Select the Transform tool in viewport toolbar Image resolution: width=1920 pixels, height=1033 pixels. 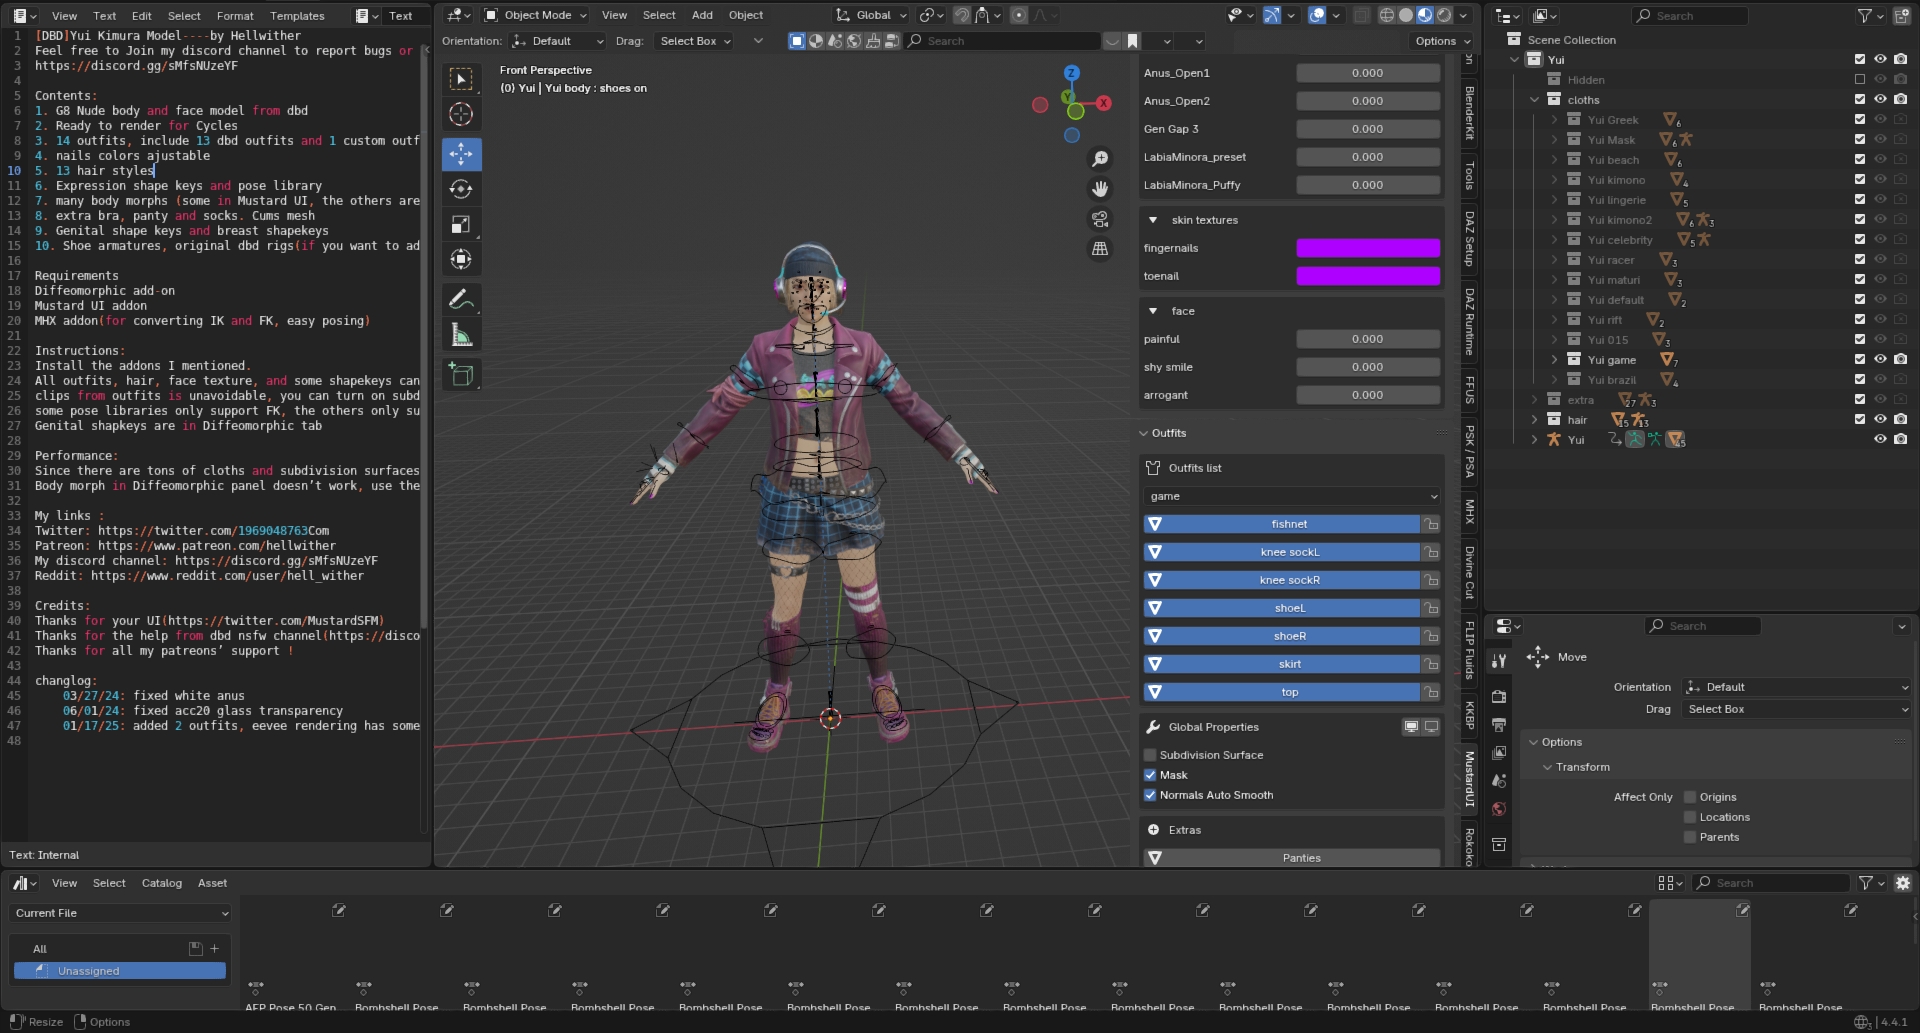click(461, 259)
